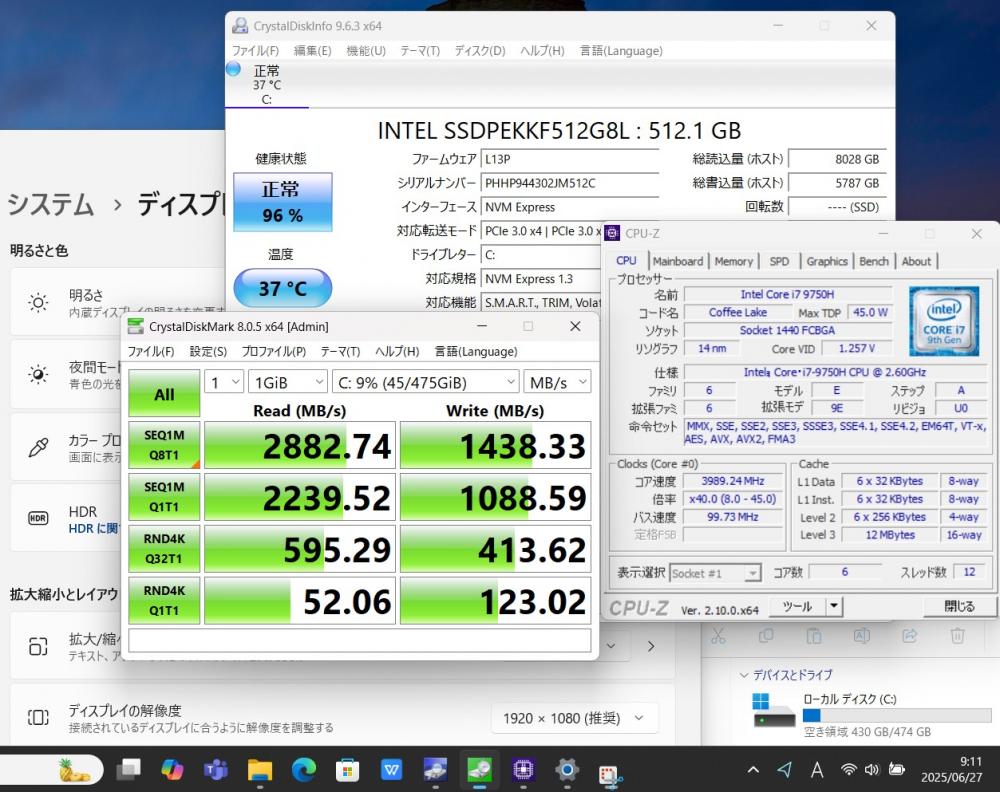Run SEQ1M Q1T1 benchmark
The image size is (1000, 792).
[164, 497]
